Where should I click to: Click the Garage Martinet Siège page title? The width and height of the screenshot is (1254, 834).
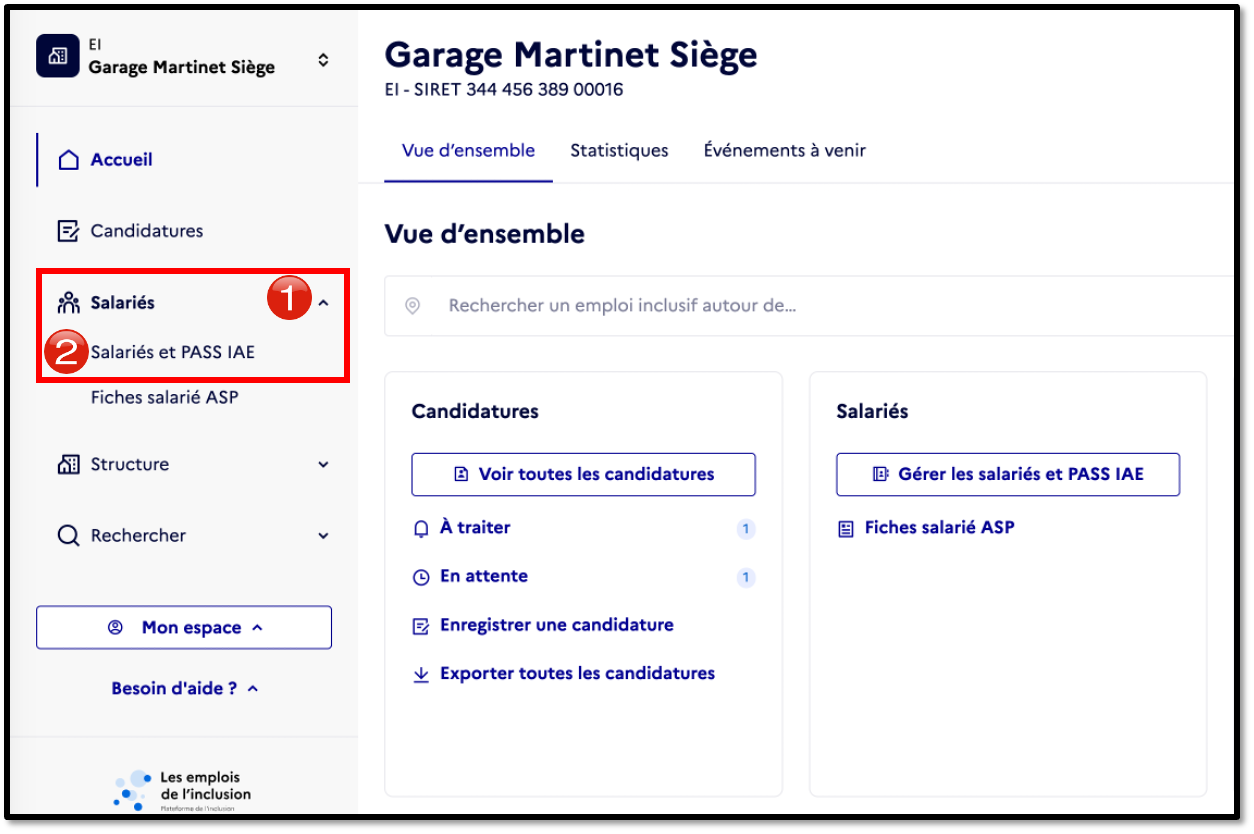[x=571, y=54]
